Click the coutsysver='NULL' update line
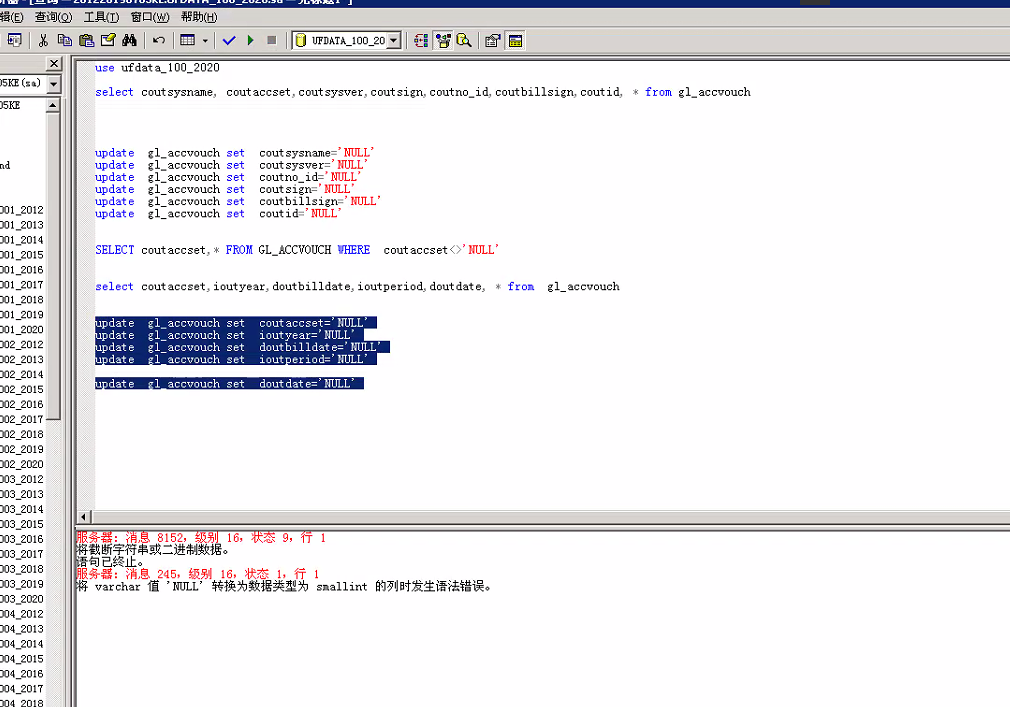The height and width of the screenshot is (707, 1010). [231, 165]
